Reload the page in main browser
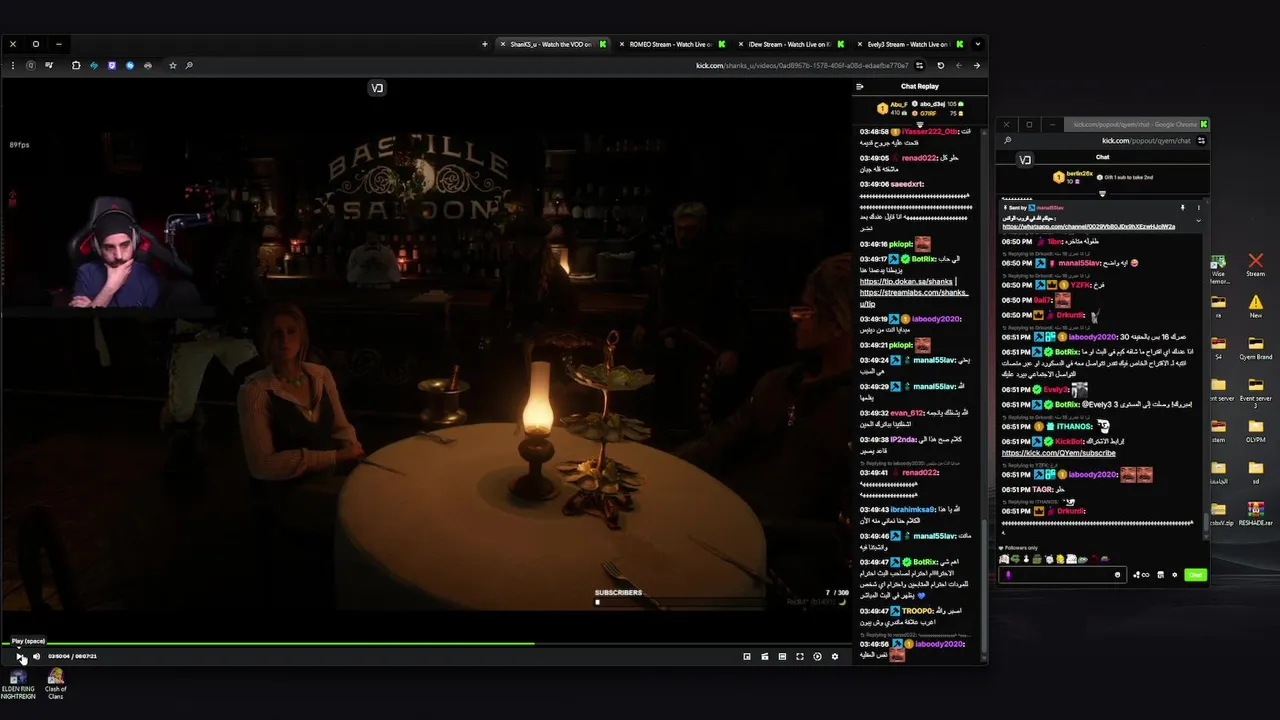Viewport: 1280px width, 720px height. click(940, 66)
